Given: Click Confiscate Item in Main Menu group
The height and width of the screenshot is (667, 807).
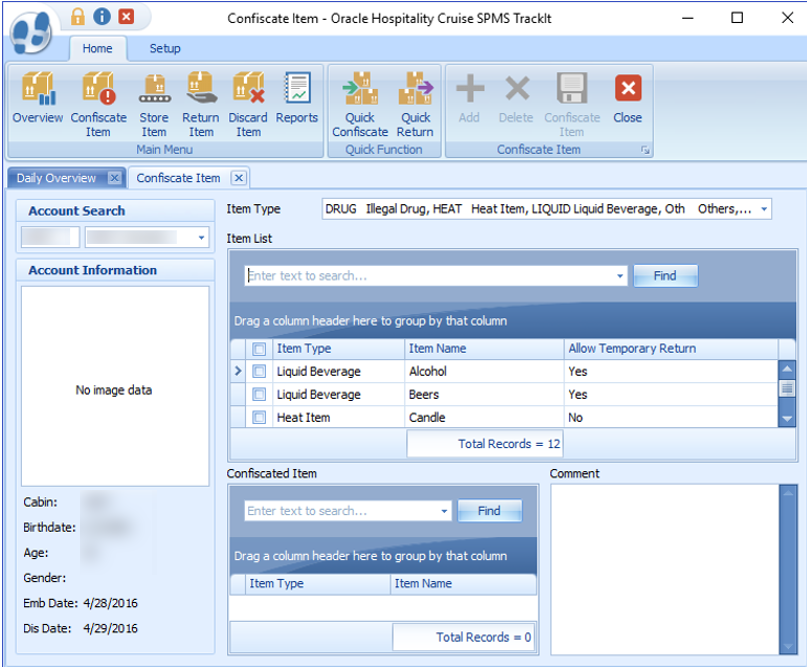Looking at the screenshot, I should 98,104.
